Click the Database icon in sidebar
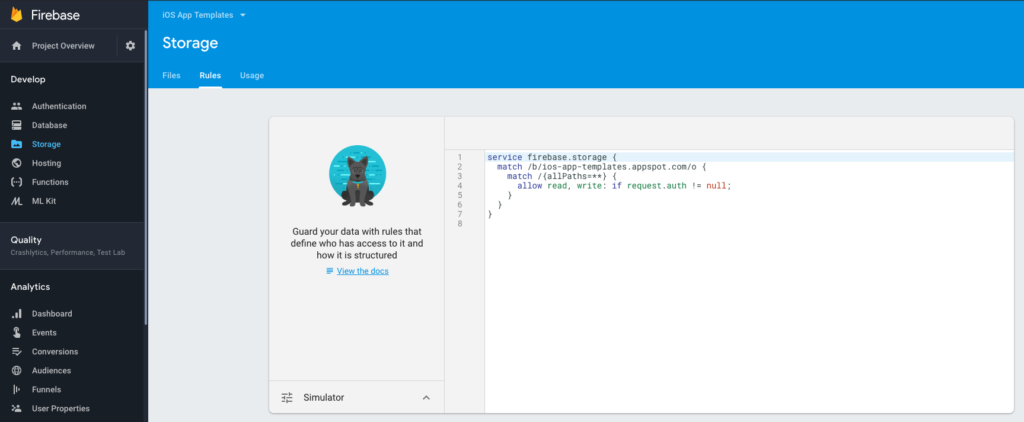The height and width of the screenshot is (422, 1024). [x=16, y=125]
